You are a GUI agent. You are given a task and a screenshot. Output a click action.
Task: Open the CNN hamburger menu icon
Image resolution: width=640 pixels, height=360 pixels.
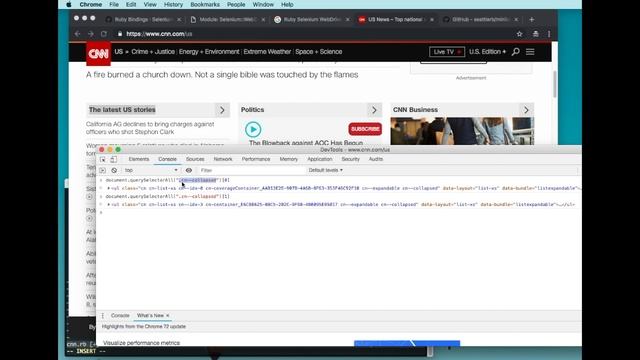(530, 52)
